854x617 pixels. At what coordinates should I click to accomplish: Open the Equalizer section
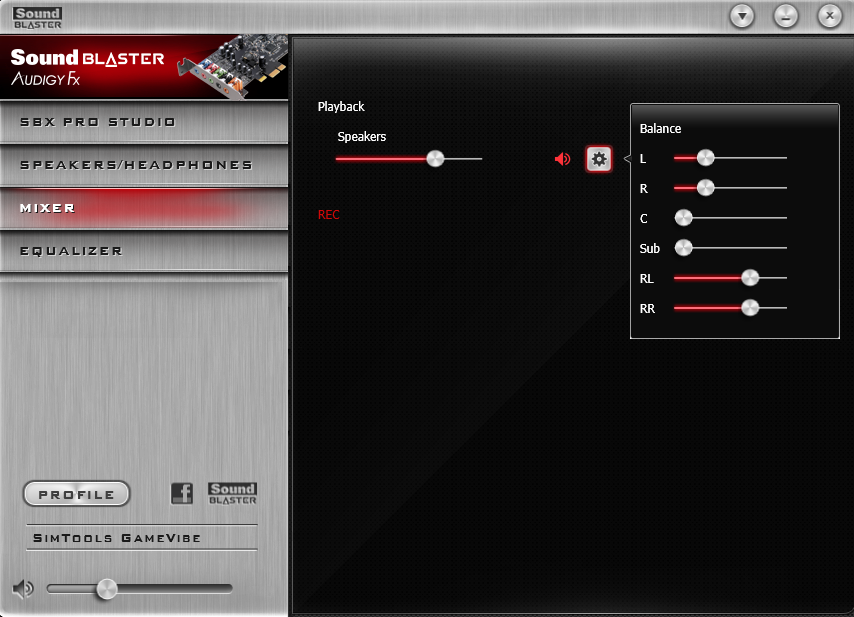tap(144, 251)
